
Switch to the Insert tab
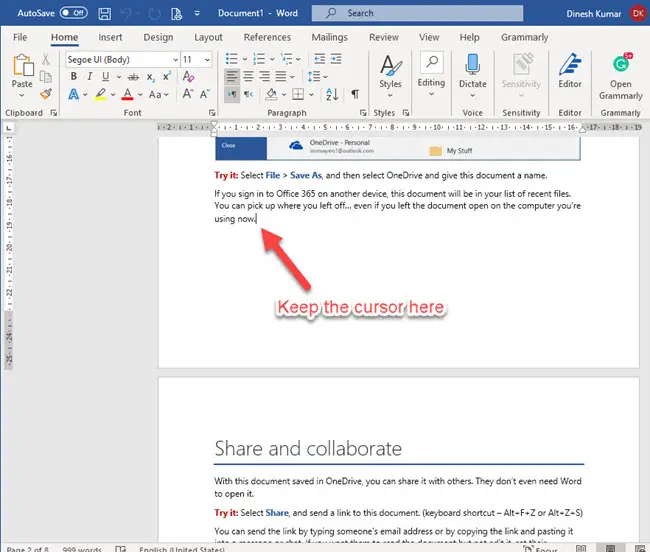click(110, 37)
